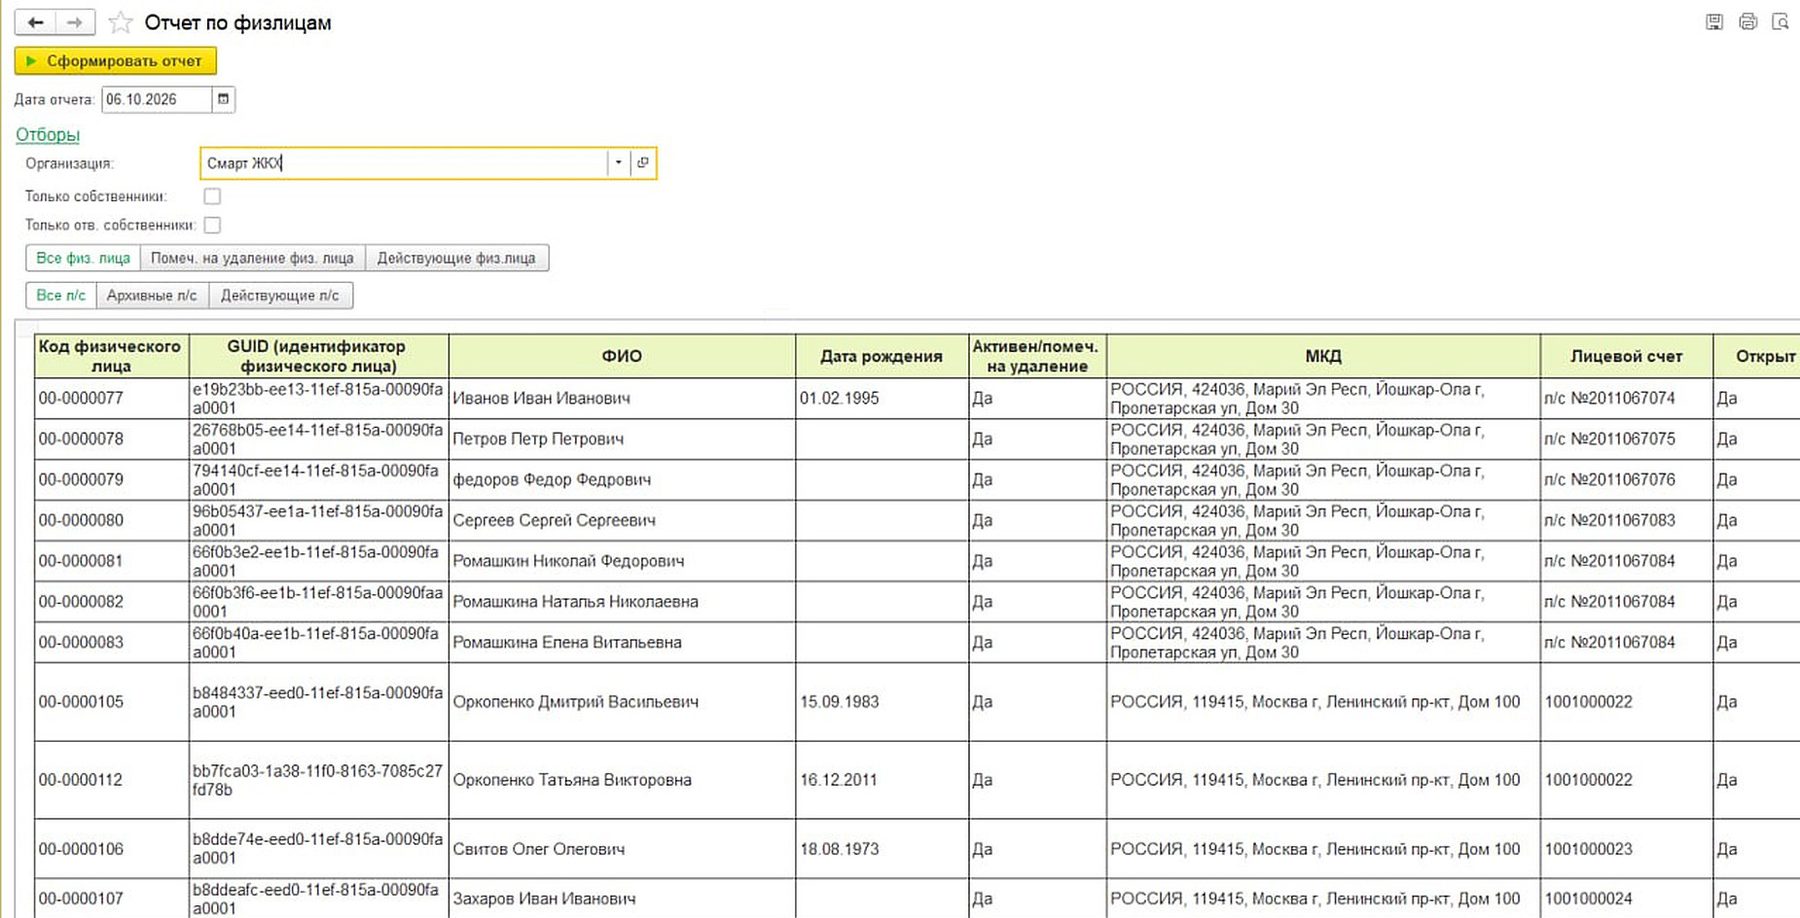Select birth date cell 01.02.1995
The width and height of the screenshot is (1800, 918).
pyautogui.click(x=881, y=398)
